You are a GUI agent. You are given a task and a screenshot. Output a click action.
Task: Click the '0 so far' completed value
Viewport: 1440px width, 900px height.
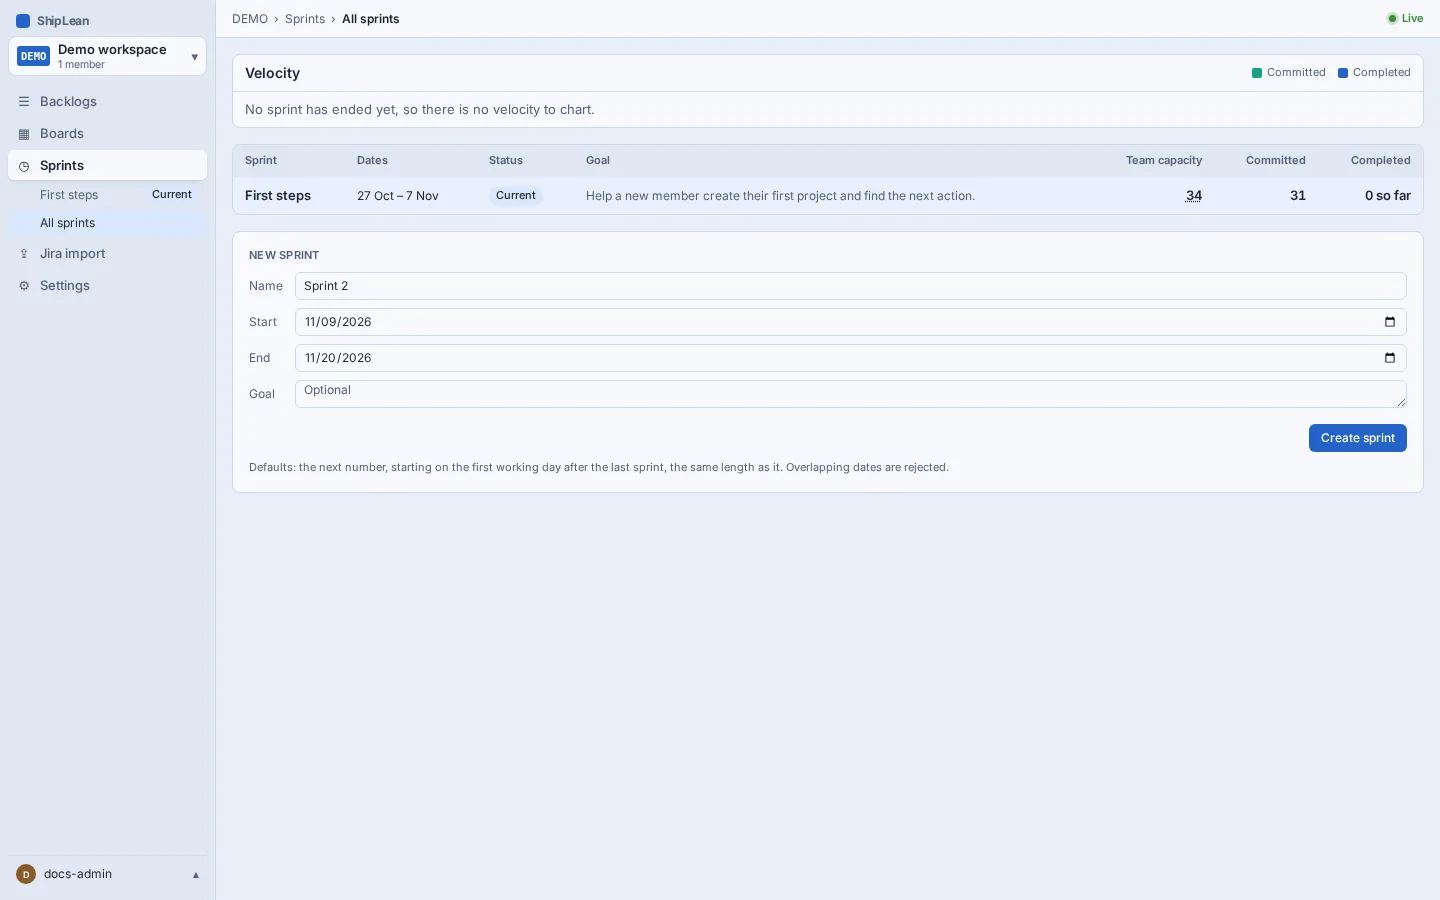coord(1388,196)
